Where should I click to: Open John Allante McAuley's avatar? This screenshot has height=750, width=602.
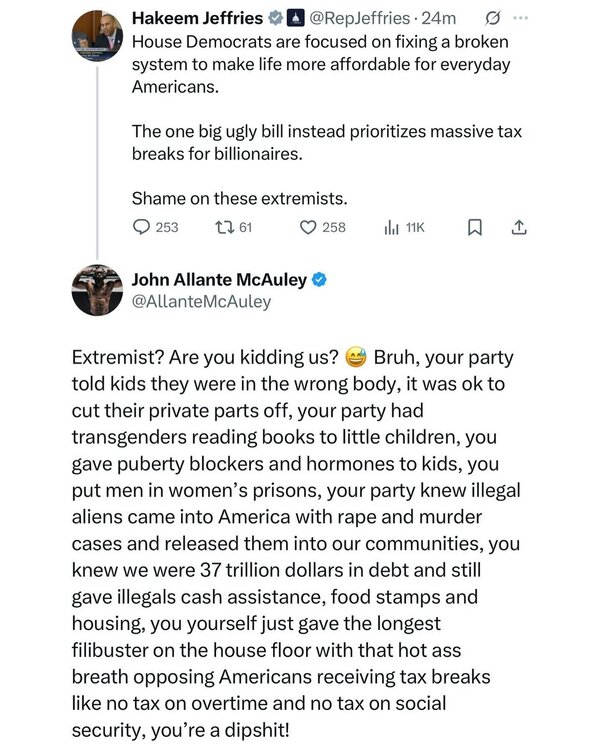point(98,290)
